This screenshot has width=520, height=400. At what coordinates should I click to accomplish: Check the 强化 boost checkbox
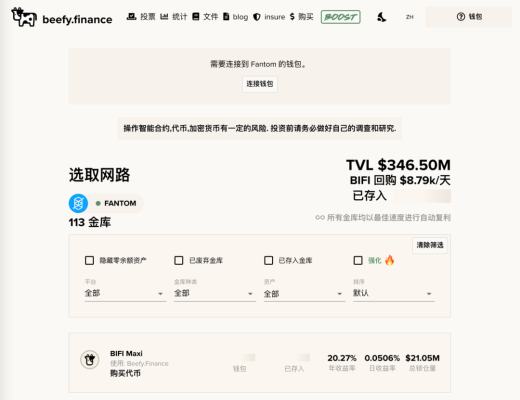point(358,260)
